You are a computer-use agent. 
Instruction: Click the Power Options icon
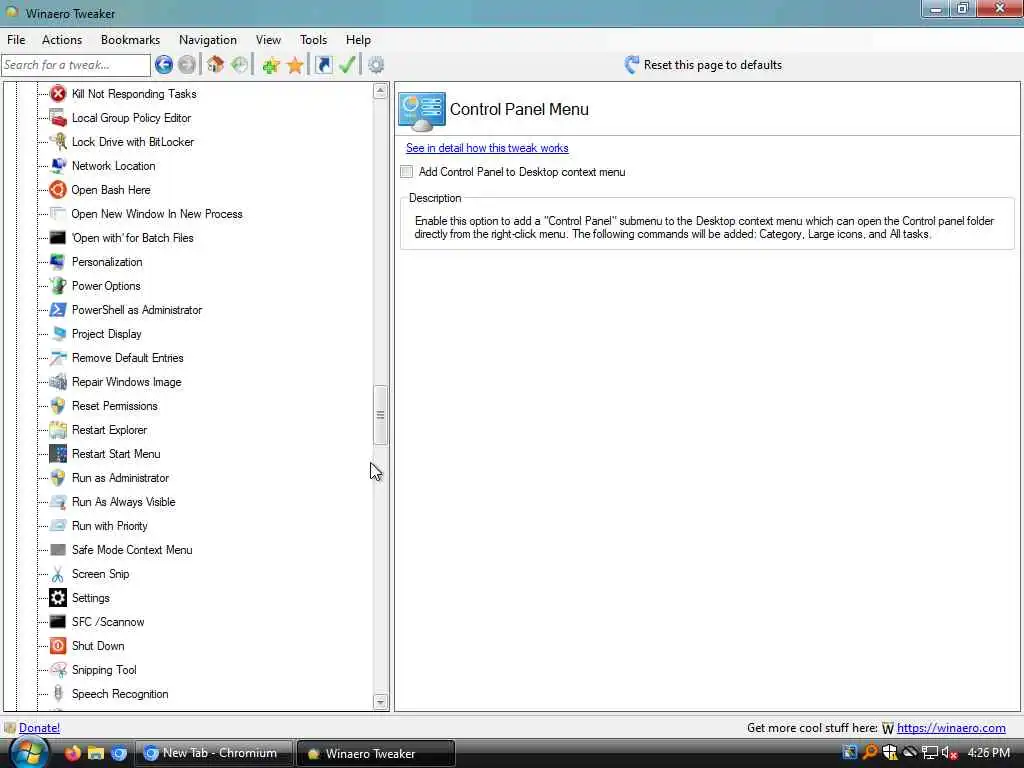click(x=58, y=286)
